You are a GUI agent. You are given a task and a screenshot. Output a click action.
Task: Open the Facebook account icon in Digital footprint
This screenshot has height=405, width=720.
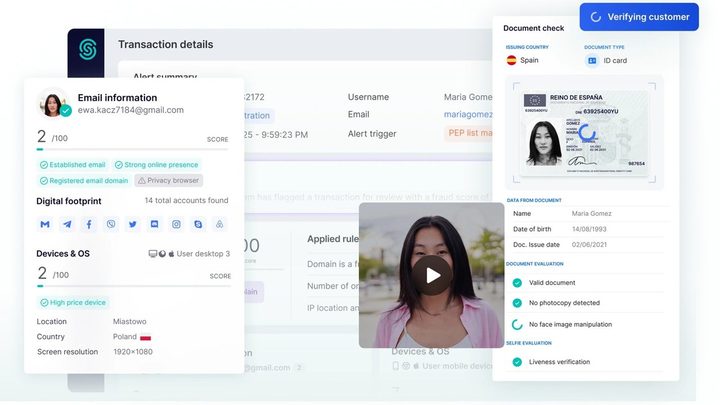(x=89, y=224)
